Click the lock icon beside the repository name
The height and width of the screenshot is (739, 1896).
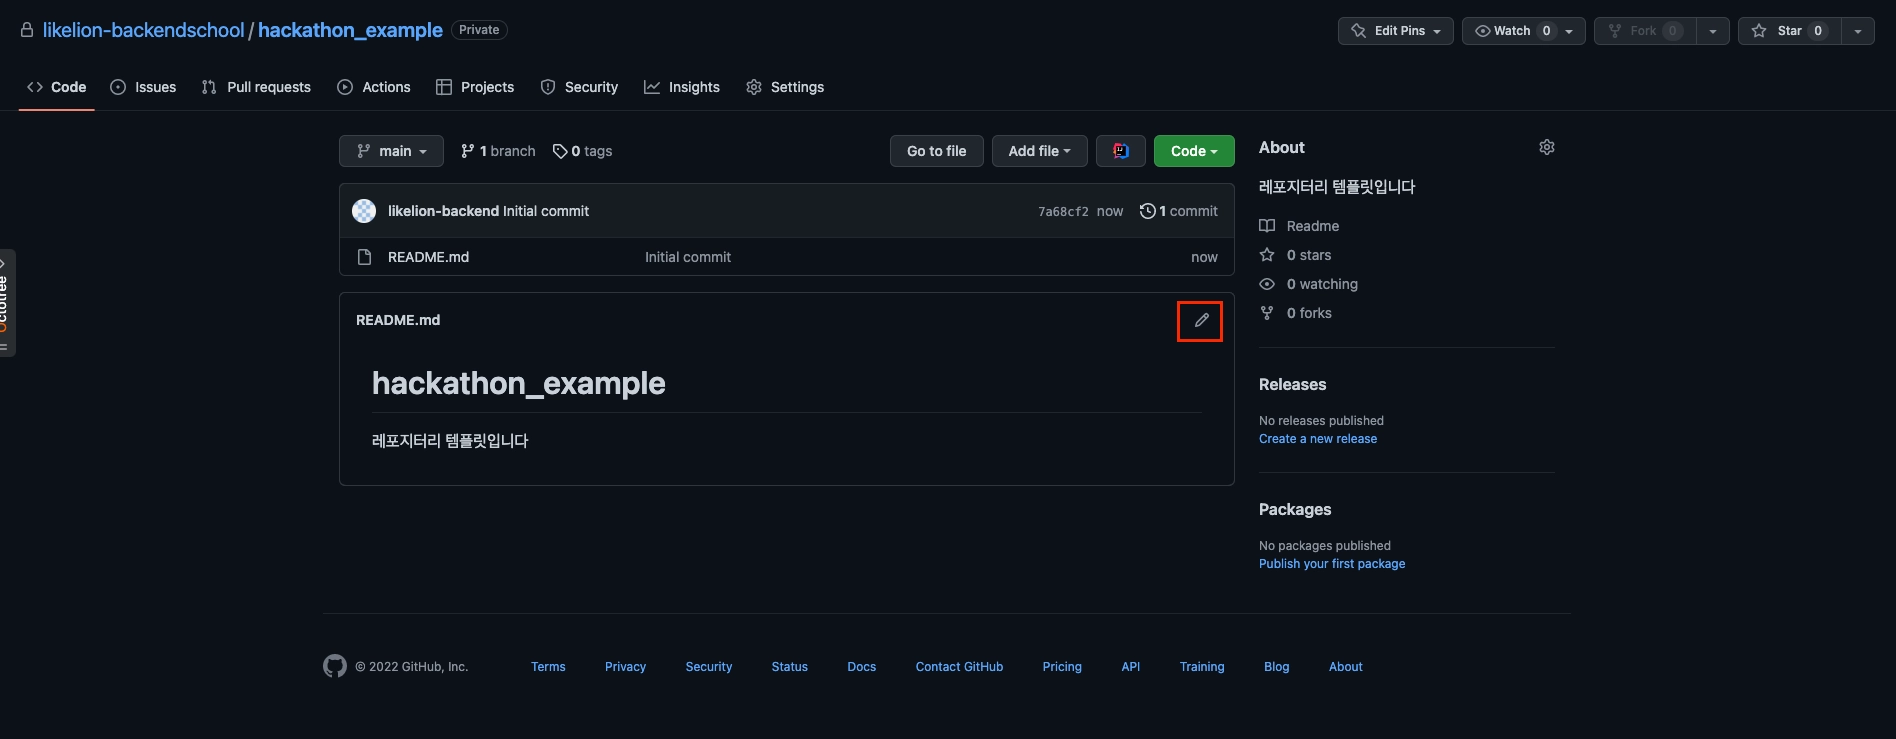(x=27, y=30)
